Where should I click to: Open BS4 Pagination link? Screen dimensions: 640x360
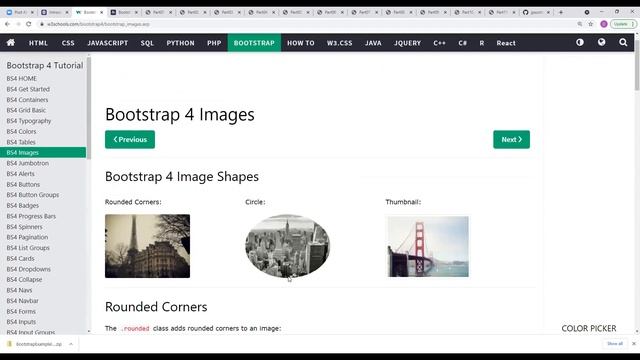pos(27,237)
